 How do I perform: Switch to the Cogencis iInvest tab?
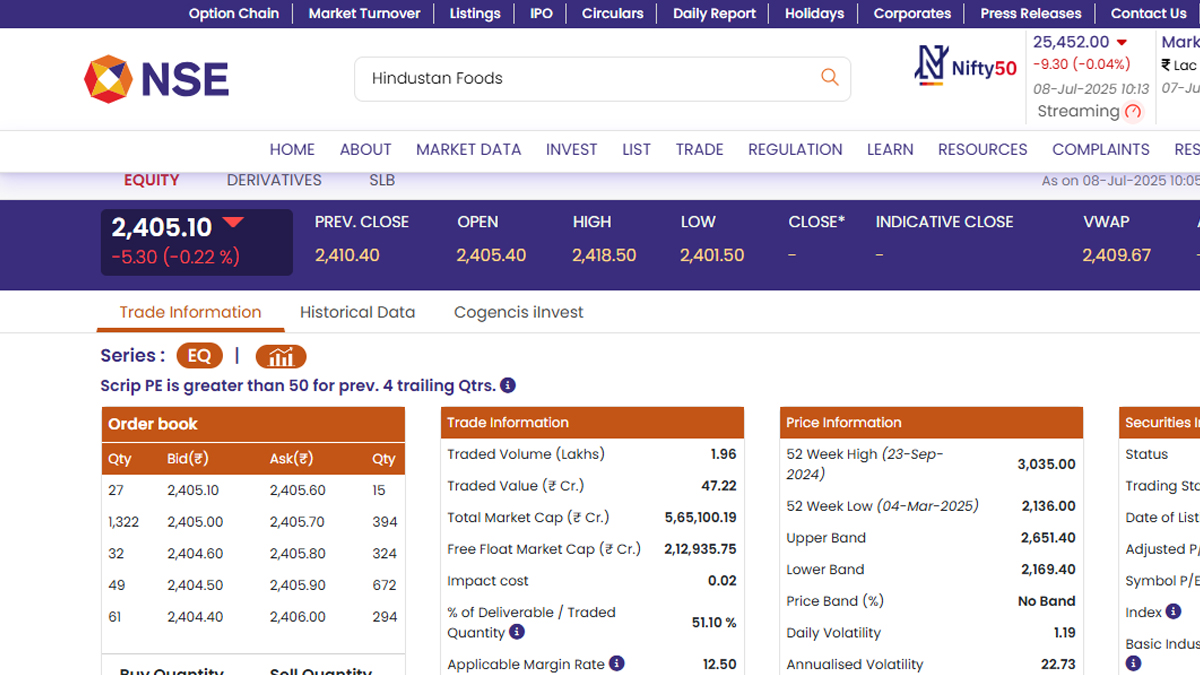pyautogui.click(x=519, y=312)
